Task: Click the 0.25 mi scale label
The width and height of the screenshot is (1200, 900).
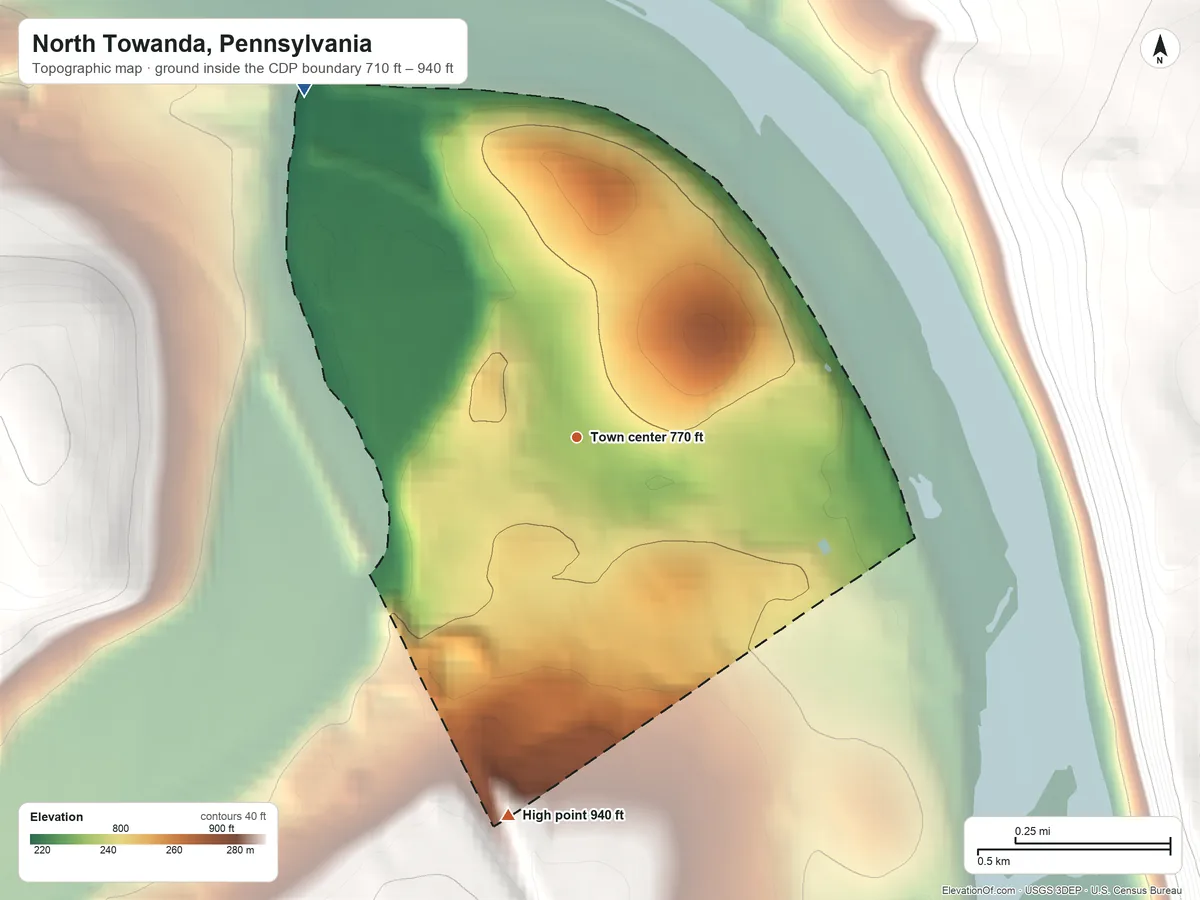Action: (x=1032, y=831)
